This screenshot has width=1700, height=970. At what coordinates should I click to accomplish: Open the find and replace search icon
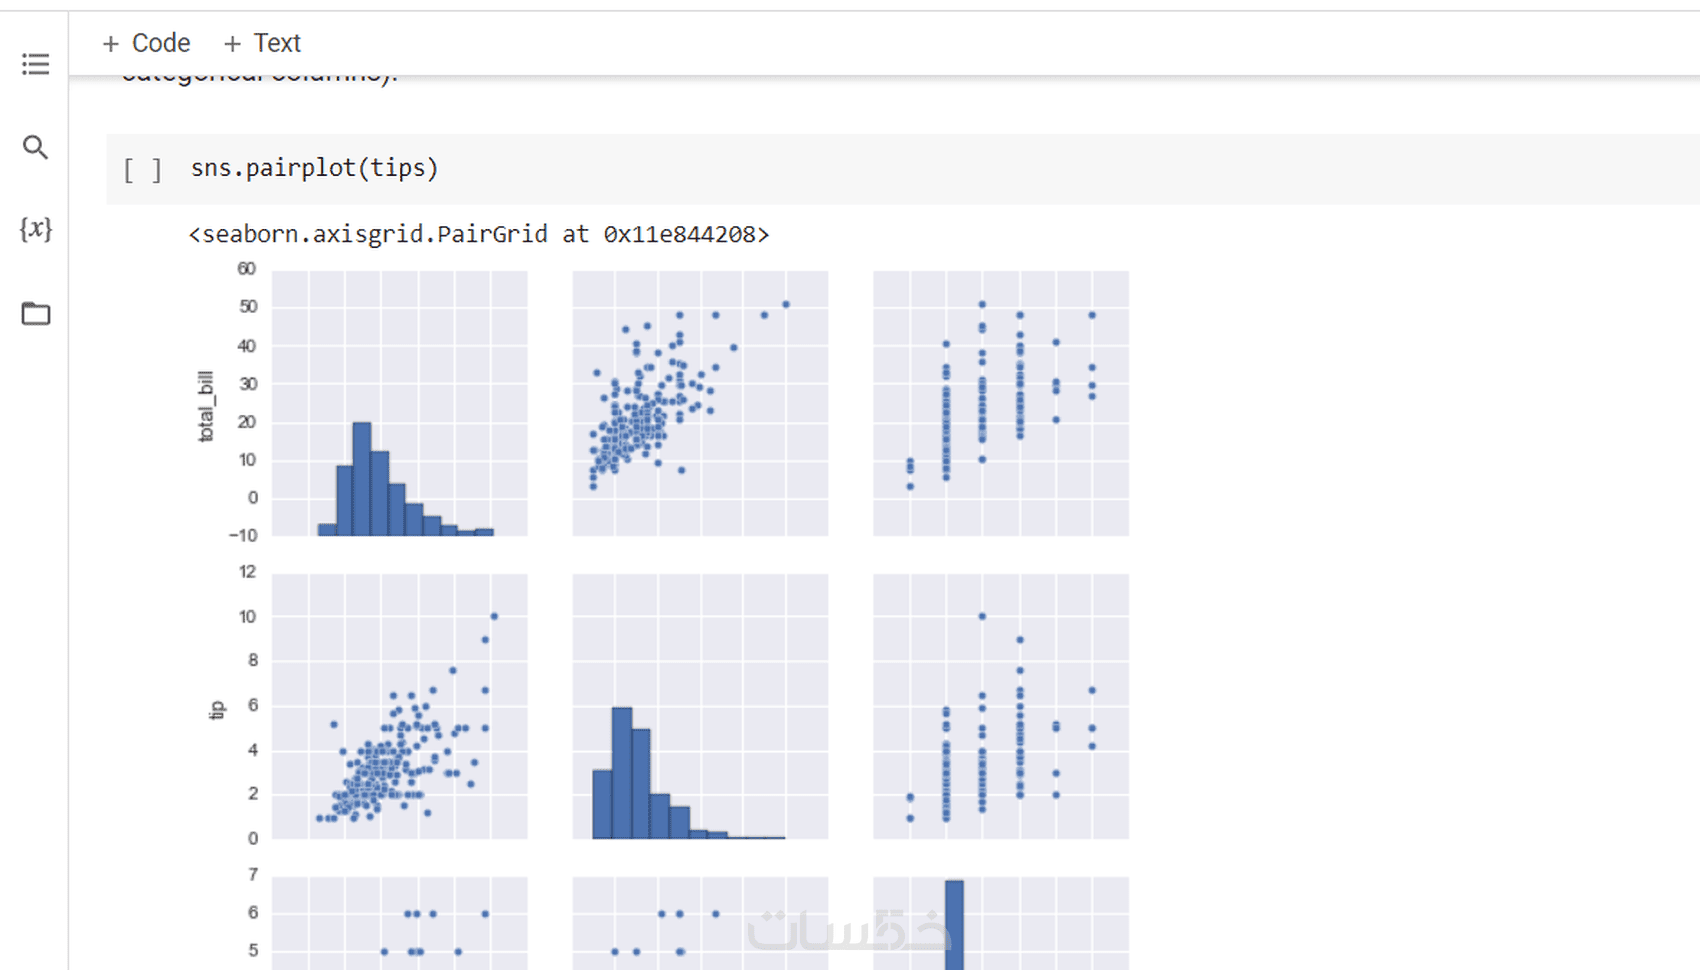point(35,148)
